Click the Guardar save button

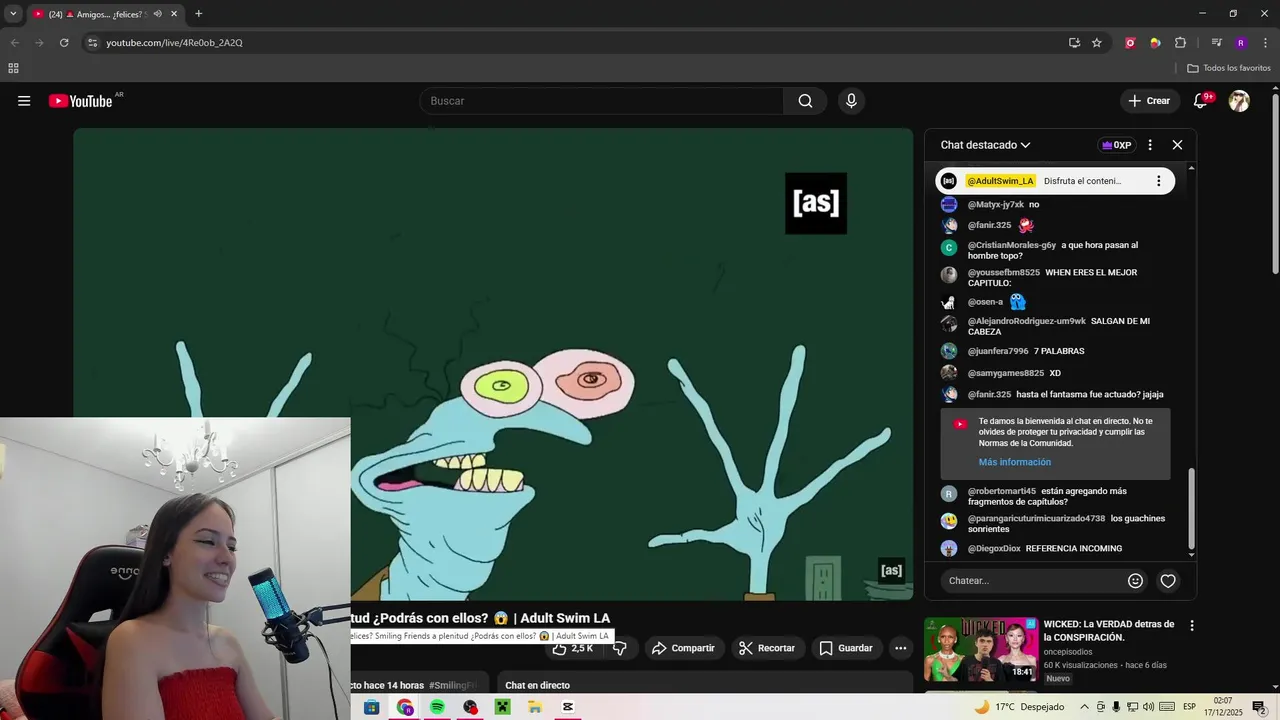click(846, 648)
